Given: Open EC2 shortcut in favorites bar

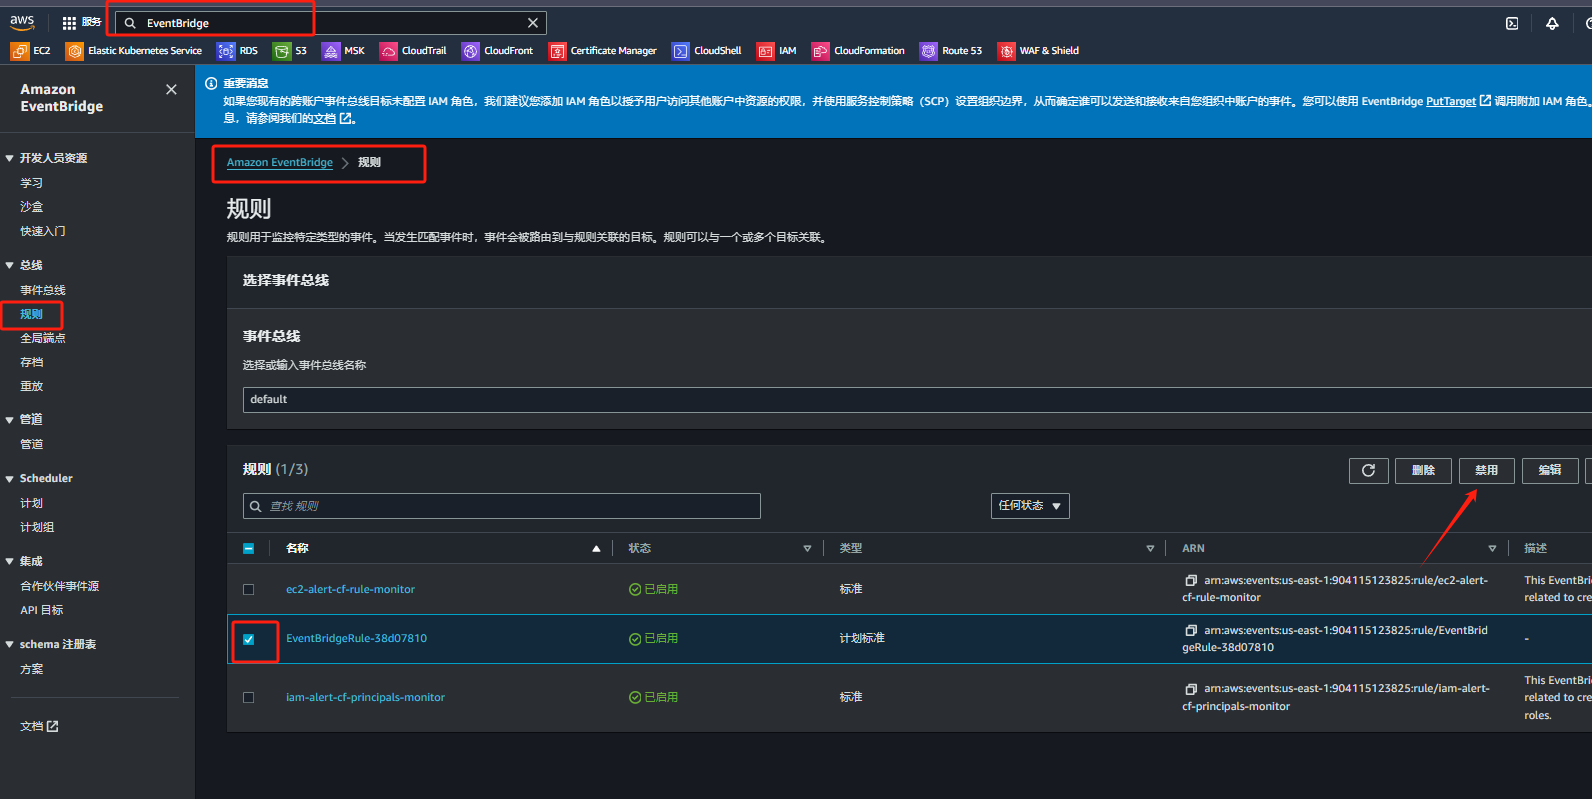Looking at the screenshot, I should click(x=30, y=51).
